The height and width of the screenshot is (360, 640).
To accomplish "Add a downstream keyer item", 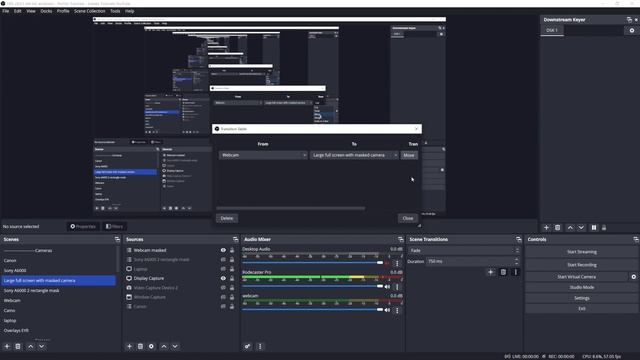I will click(547, 228).
